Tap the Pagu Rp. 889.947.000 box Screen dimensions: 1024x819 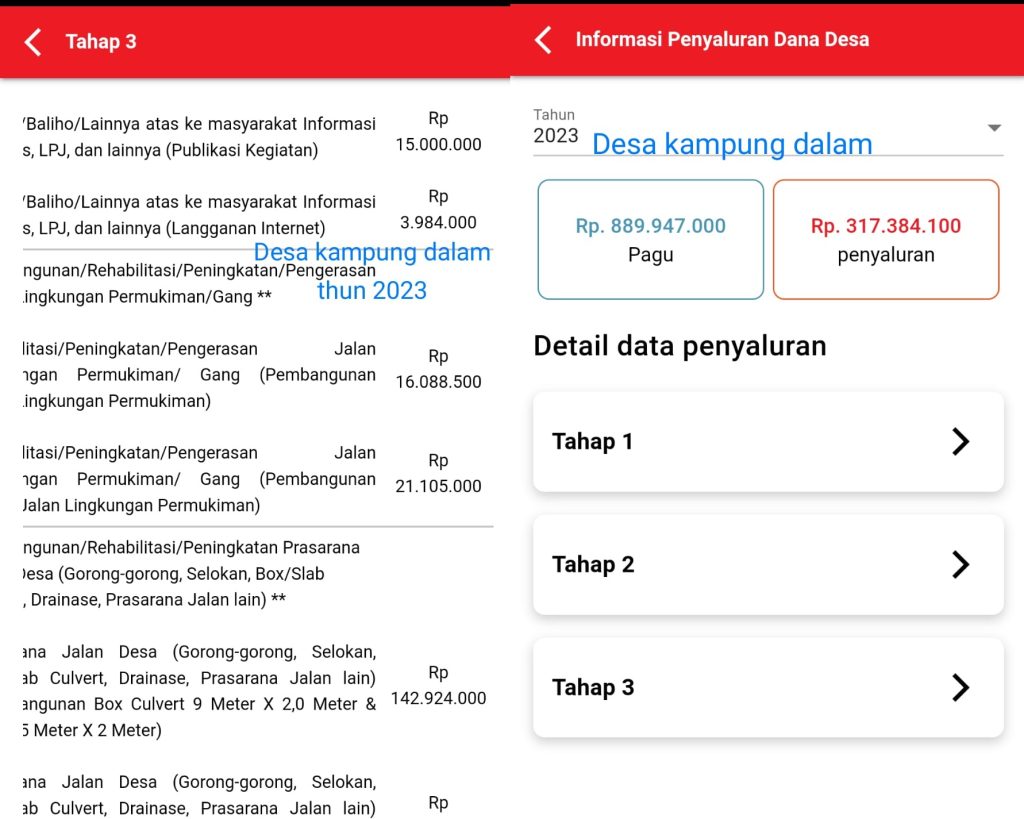click(650, 240)
